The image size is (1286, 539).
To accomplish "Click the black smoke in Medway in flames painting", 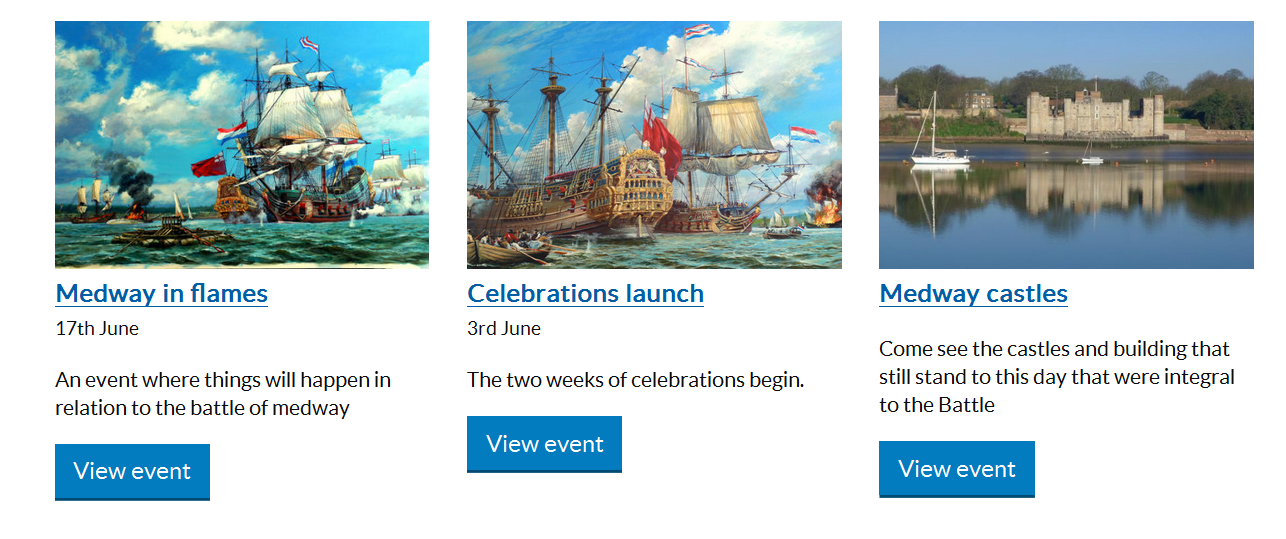I will (x=129, y=185).
